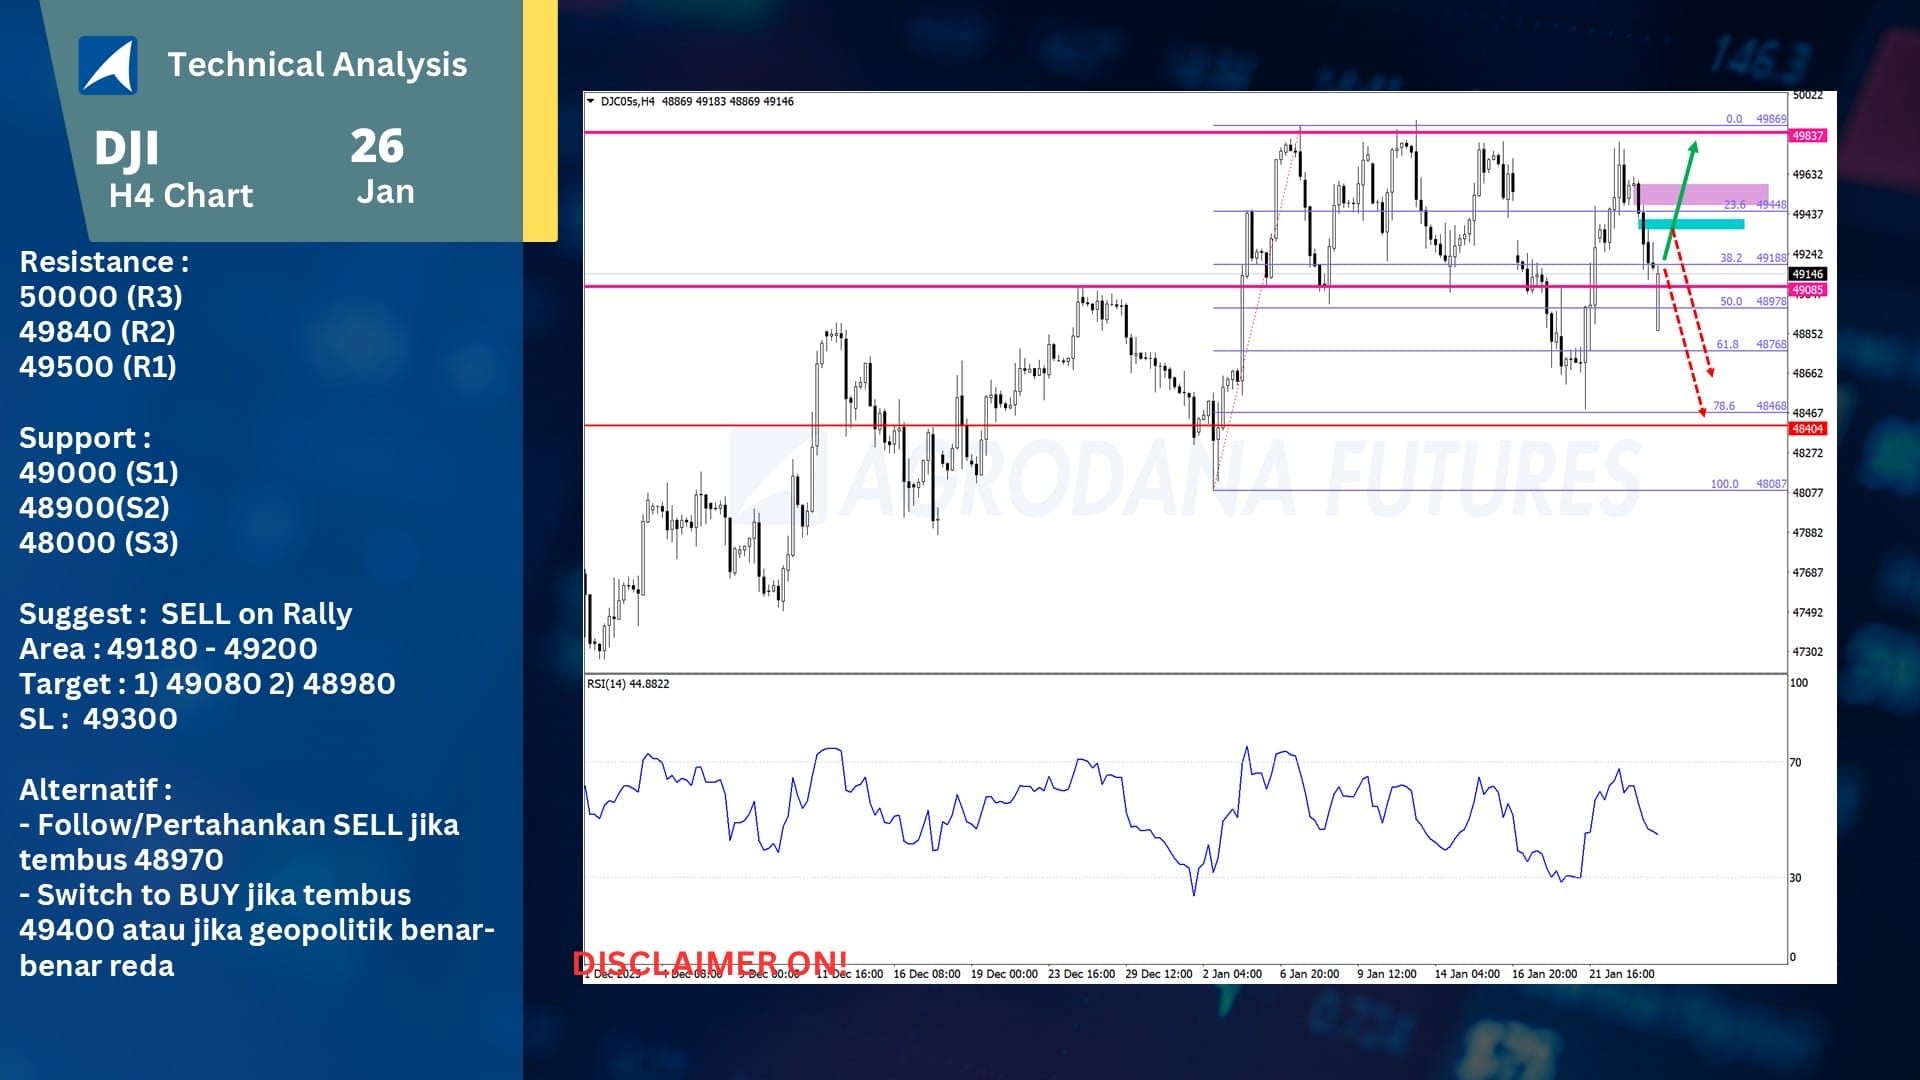The width and height of the screenshot is (1920, 1080).
Task: Click the blue arrow logo icon
Action: [x=108, y=65]
